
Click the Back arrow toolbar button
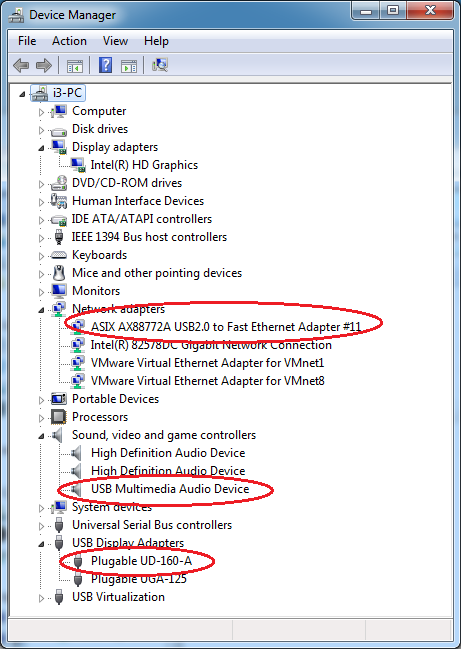pos(21,65)
